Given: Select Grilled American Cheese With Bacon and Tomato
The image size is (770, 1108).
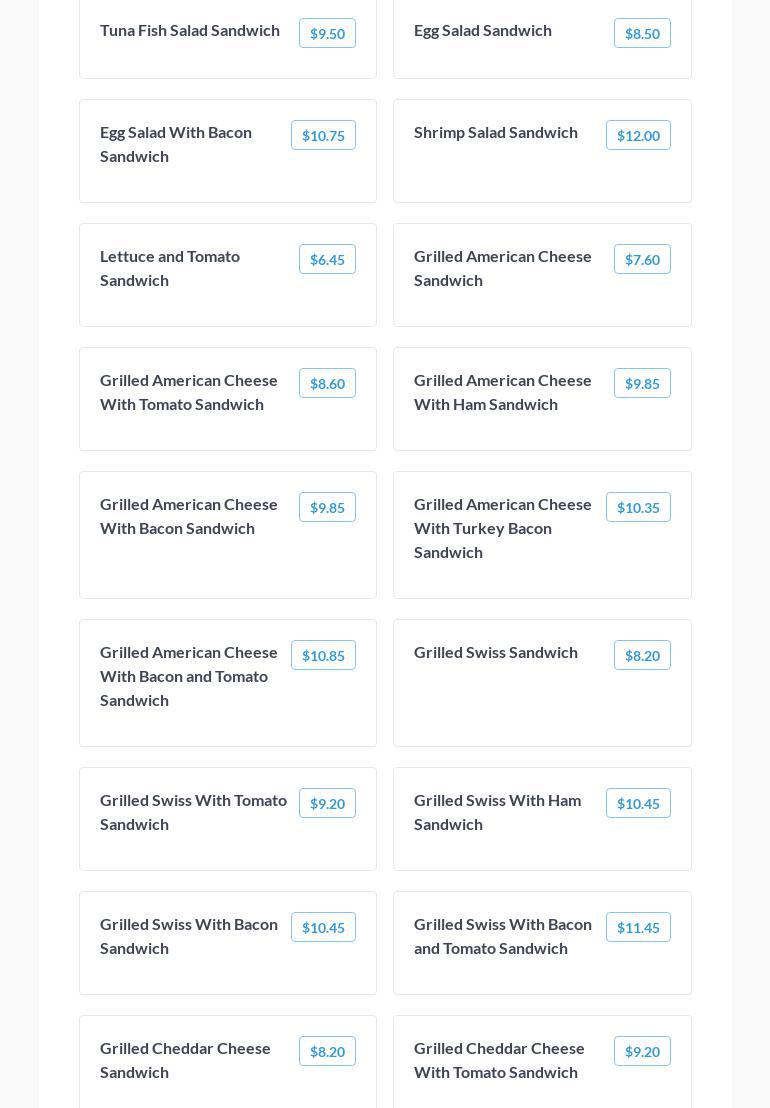Looking at the screenshot, I should click(189, 676).
